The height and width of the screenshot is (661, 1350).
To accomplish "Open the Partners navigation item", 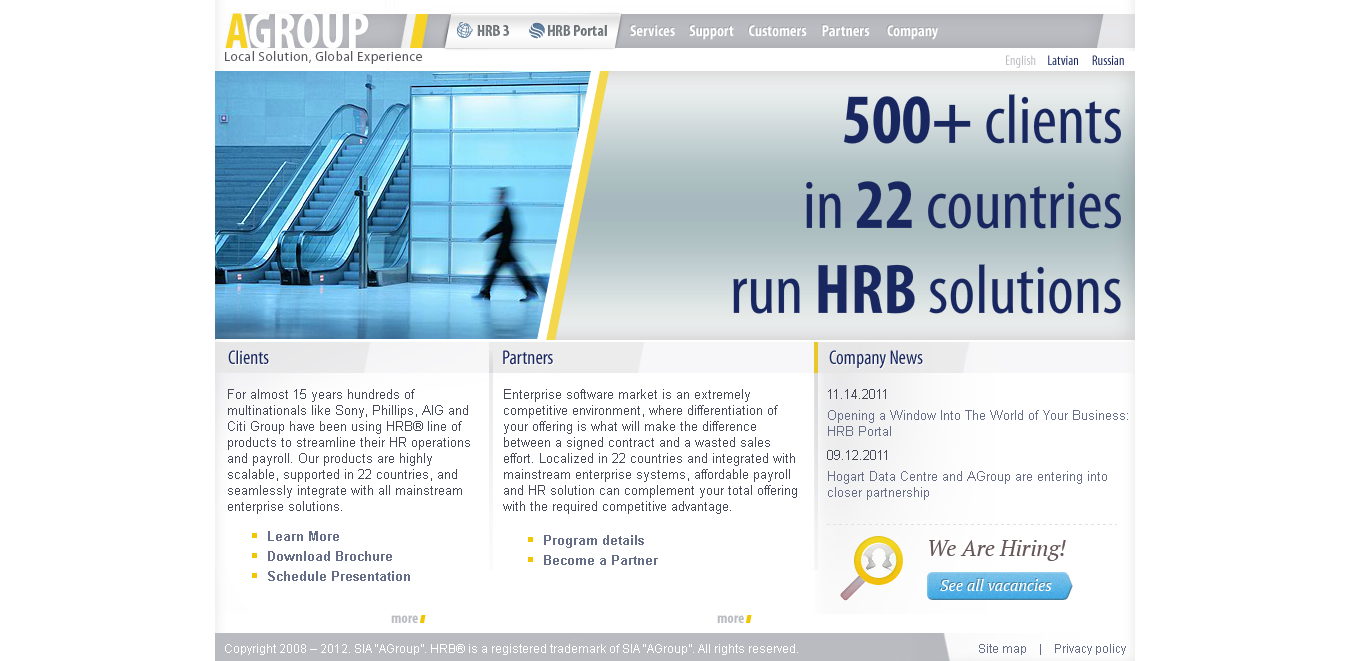I will point(845,31).
